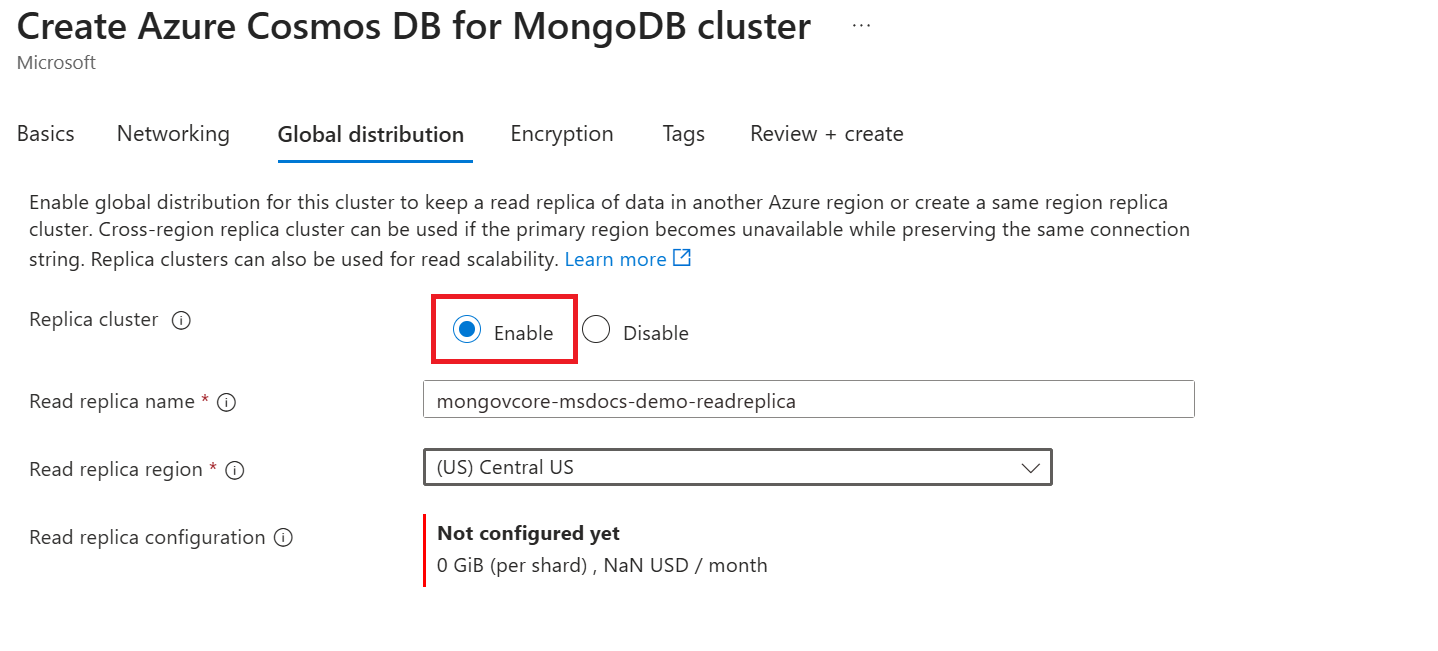Click the Read replica configuration info icon
1438x651 pixels.
tap(284, 538)
